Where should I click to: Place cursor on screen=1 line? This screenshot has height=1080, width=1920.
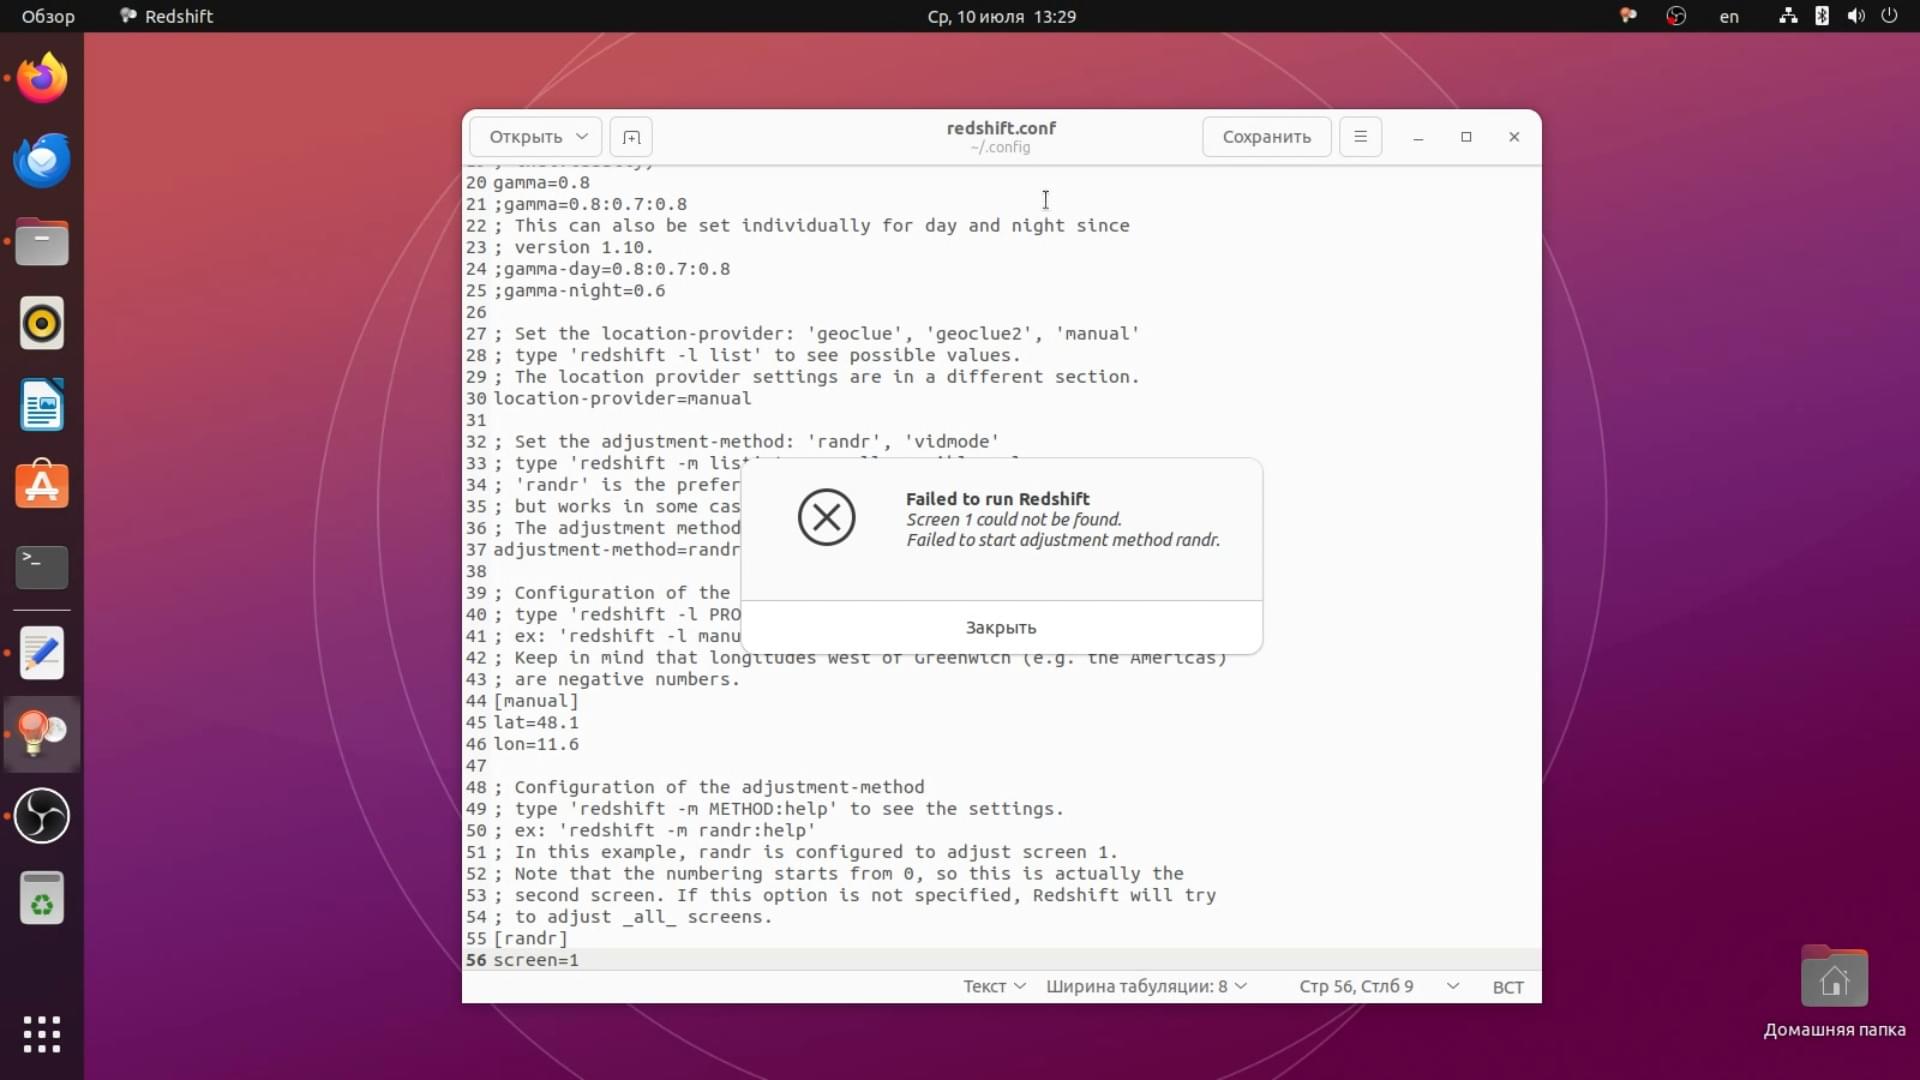536,960
